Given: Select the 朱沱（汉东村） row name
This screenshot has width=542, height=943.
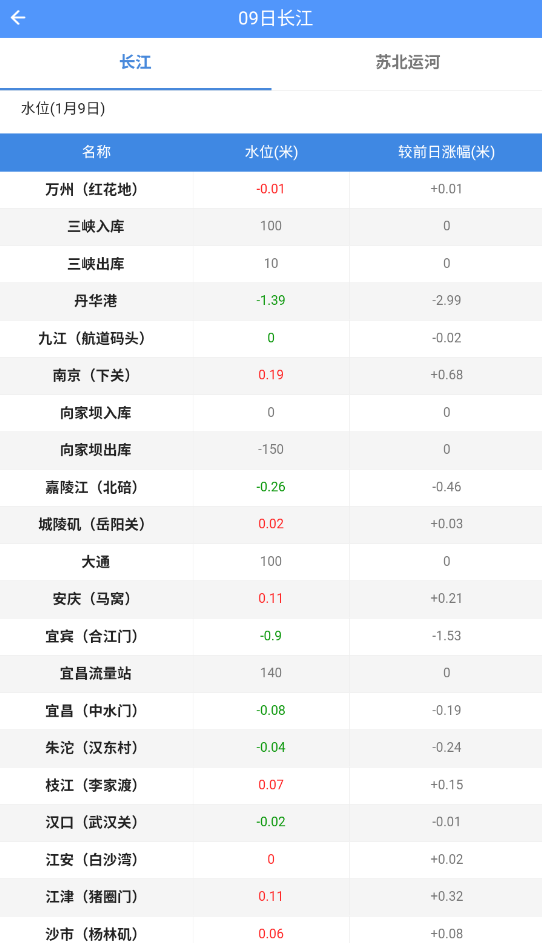Looking at the screenshot, I should (92, 748).
